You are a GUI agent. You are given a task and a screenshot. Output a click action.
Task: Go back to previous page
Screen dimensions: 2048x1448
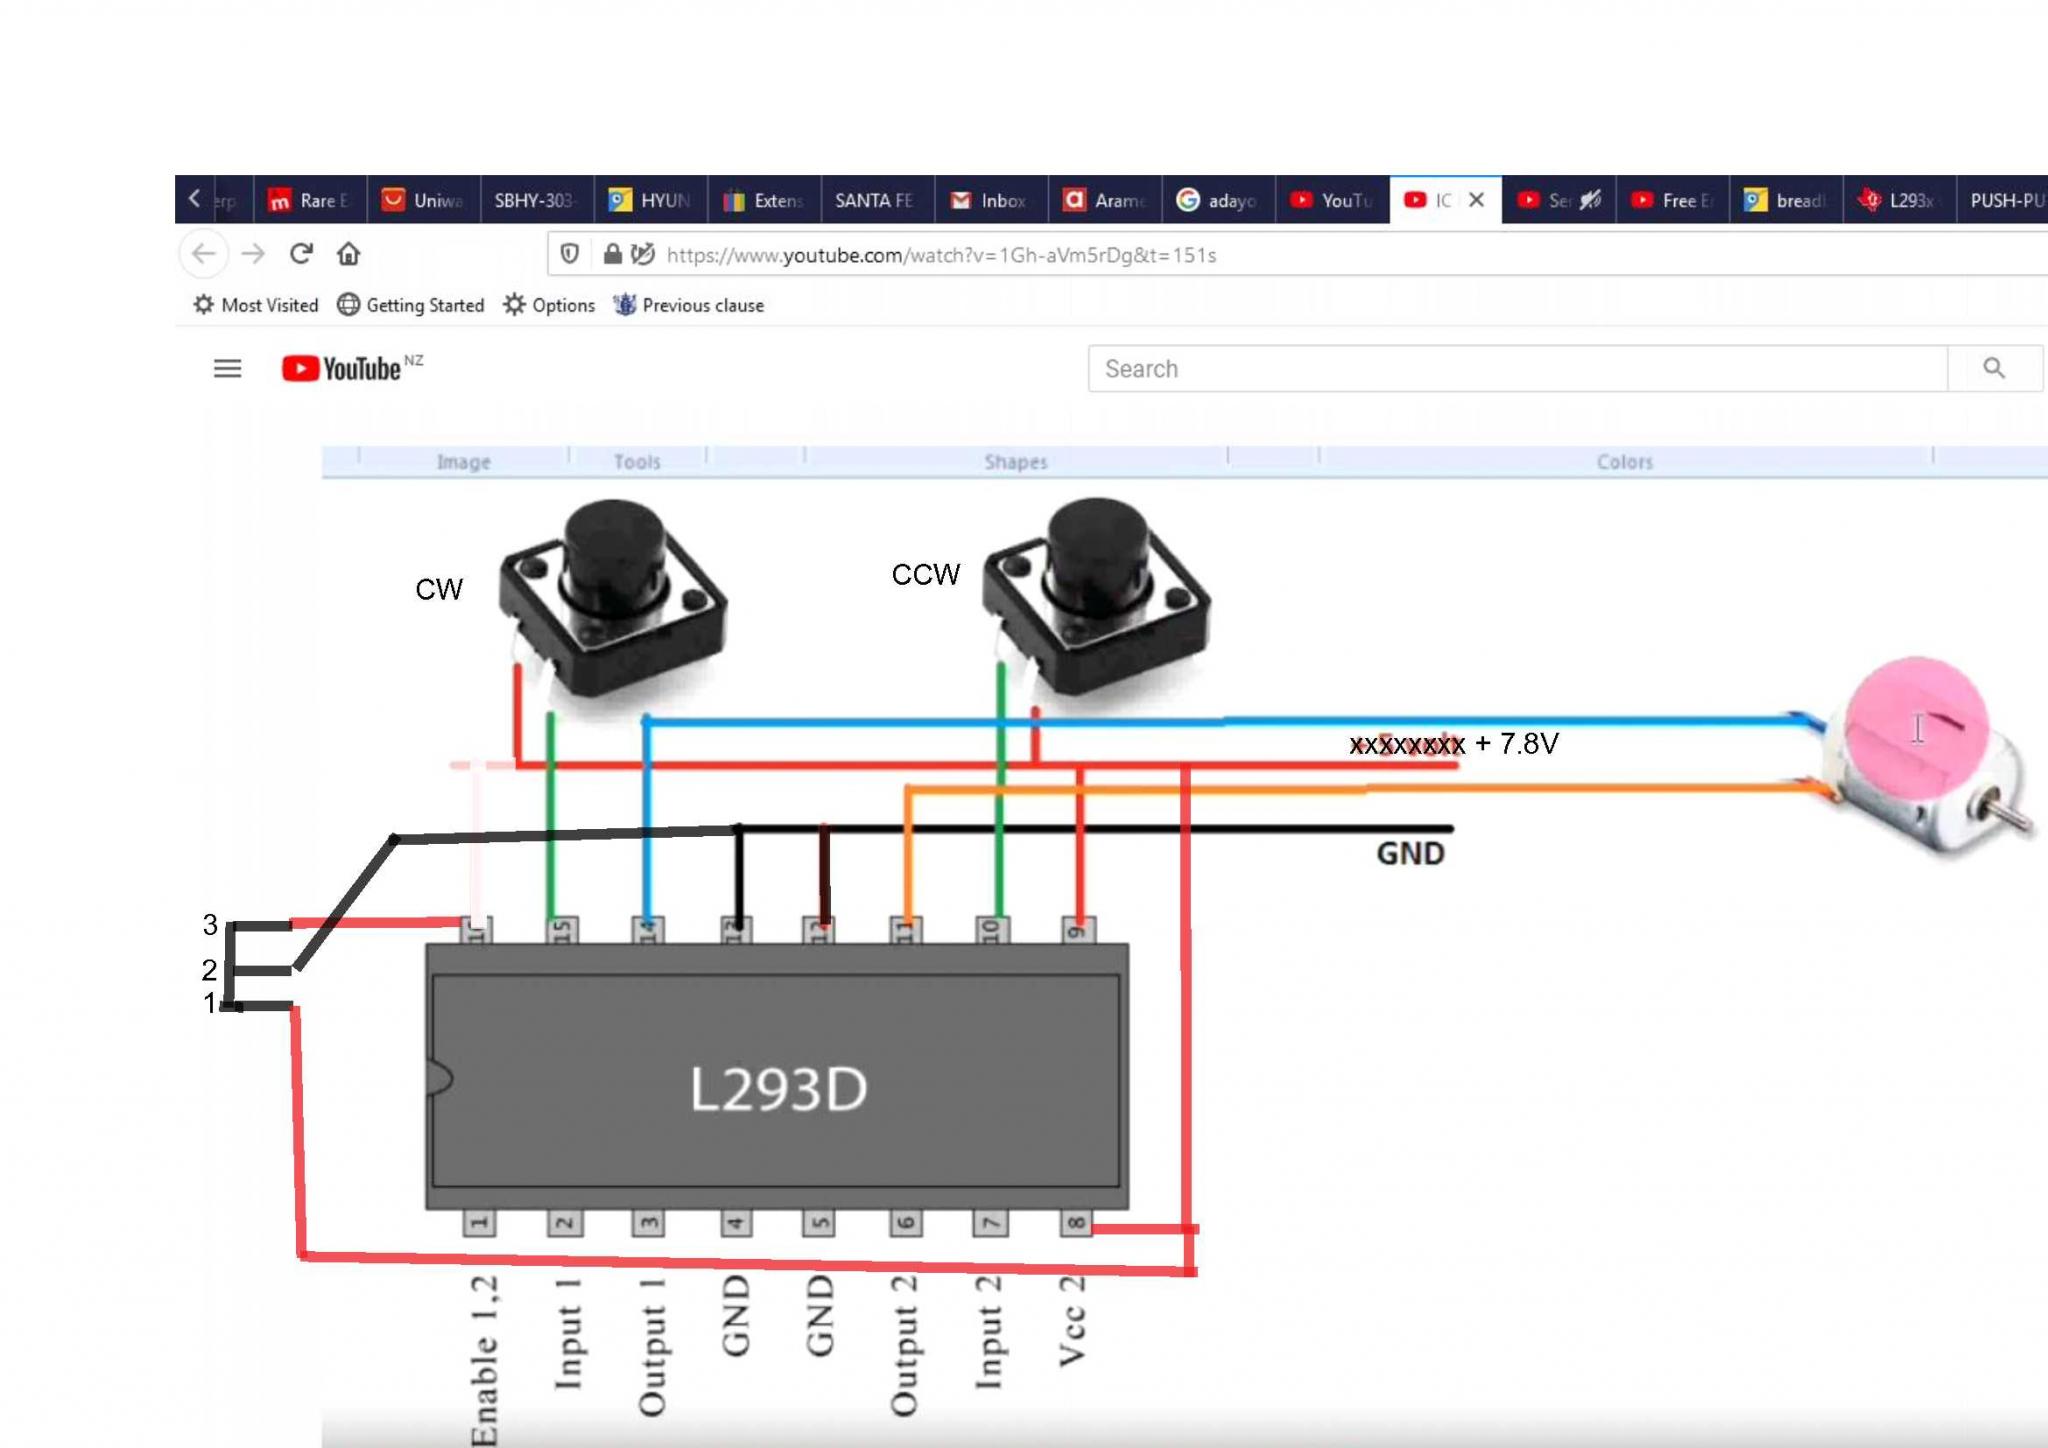pos(204,254)
